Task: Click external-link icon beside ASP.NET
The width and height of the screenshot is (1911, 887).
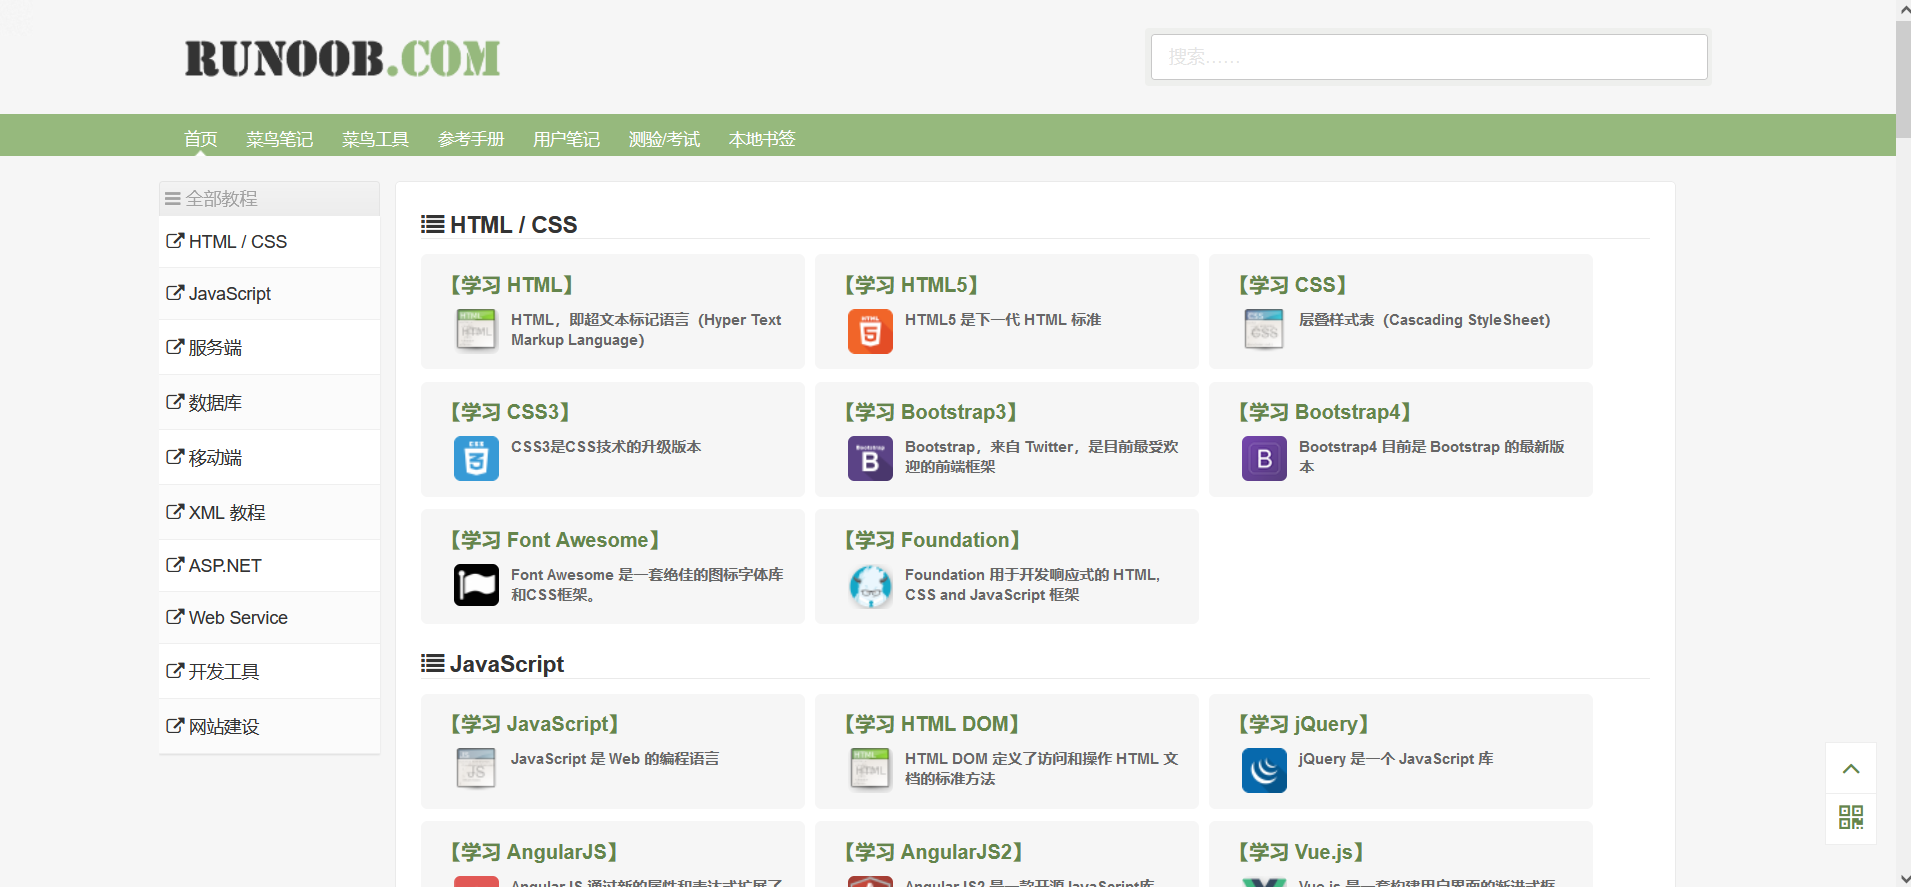Action: 175,565
